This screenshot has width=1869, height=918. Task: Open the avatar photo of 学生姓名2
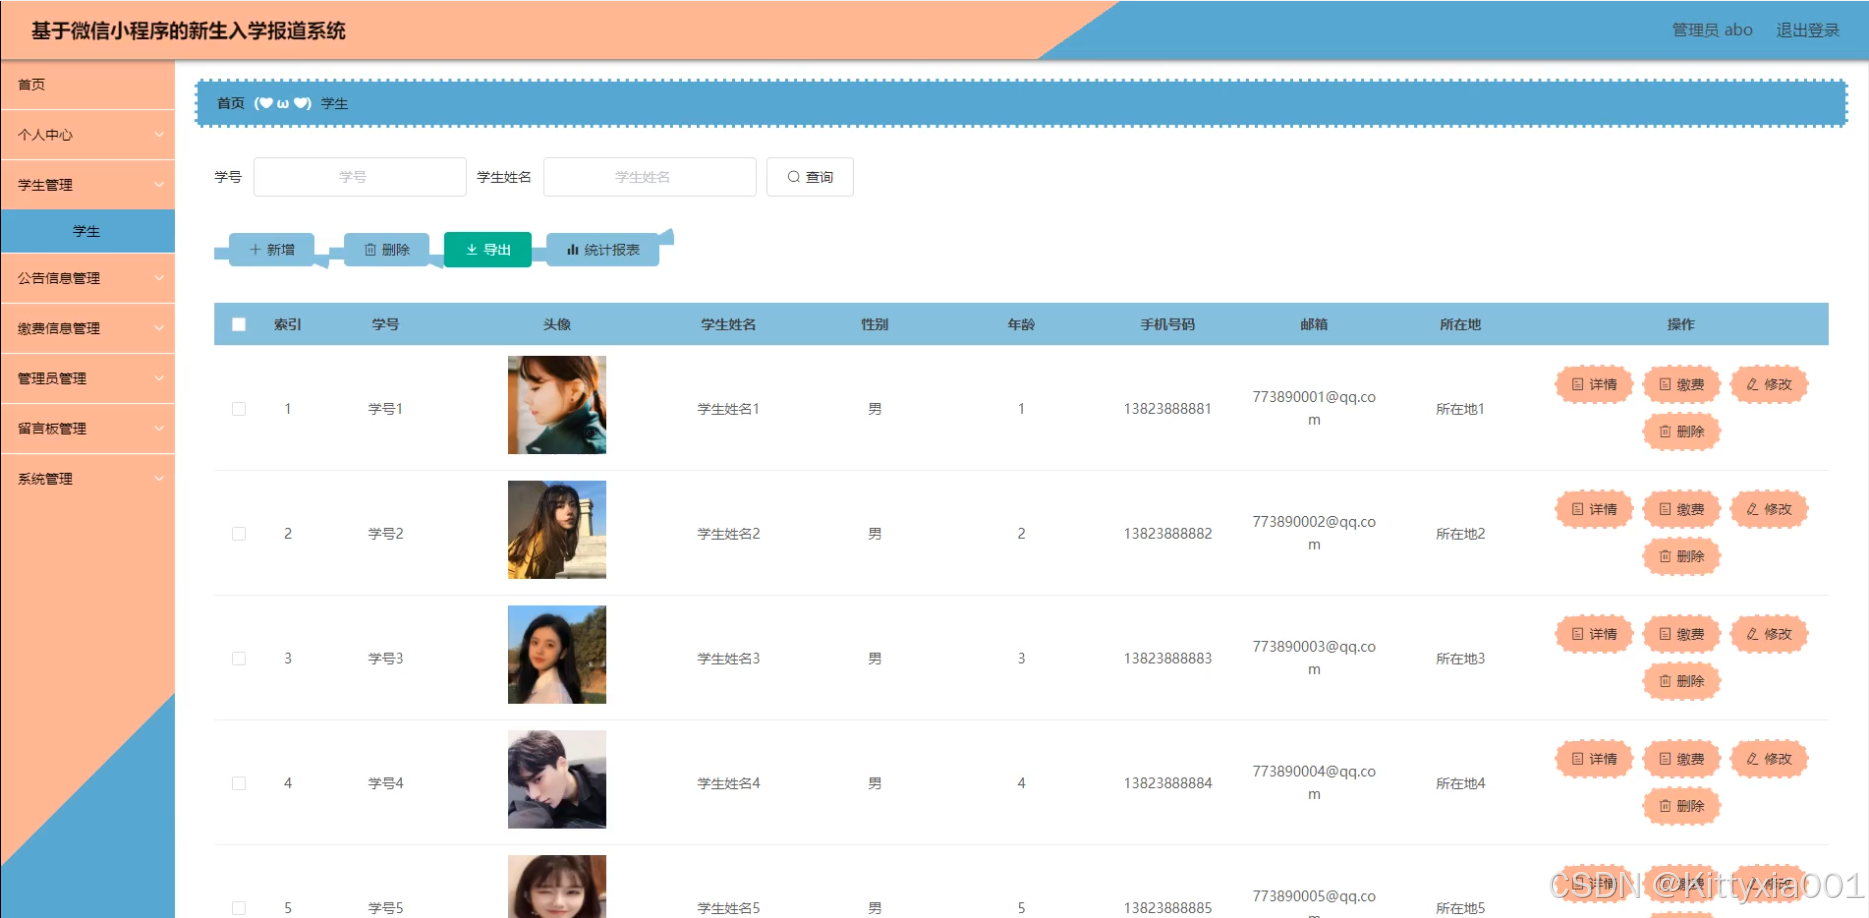(x=557, y=530)
